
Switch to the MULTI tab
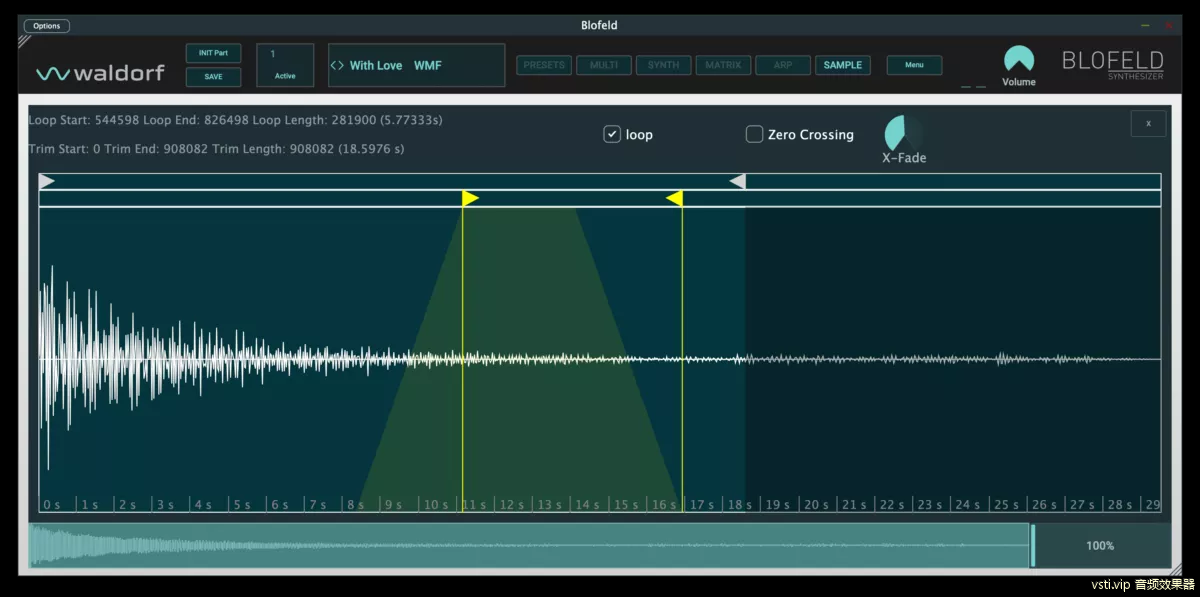pos(603,65)
